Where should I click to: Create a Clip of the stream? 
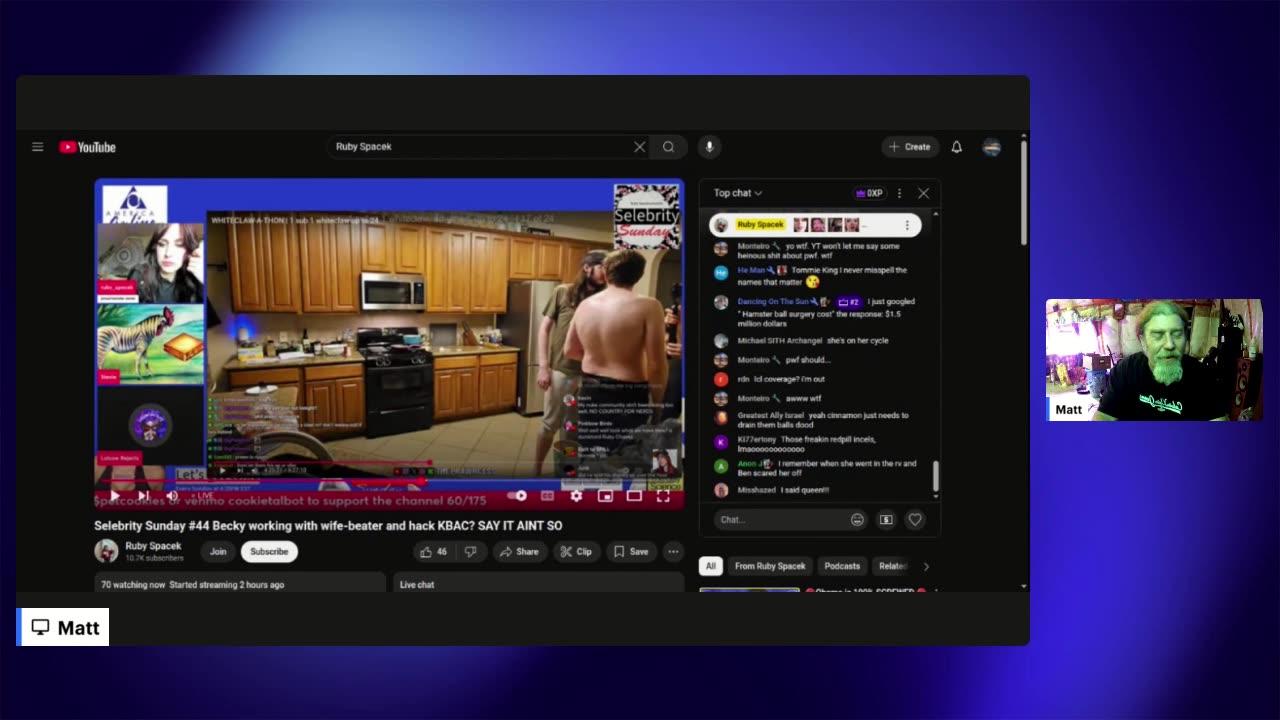pos(576,551)
